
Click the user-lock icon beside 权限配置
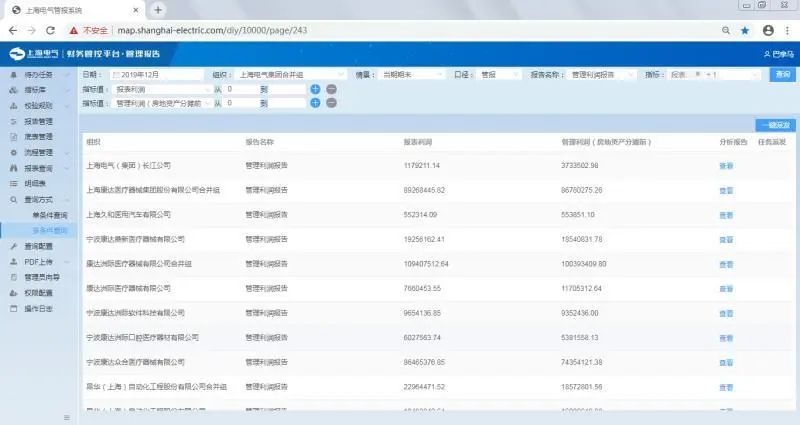[14, 293]
